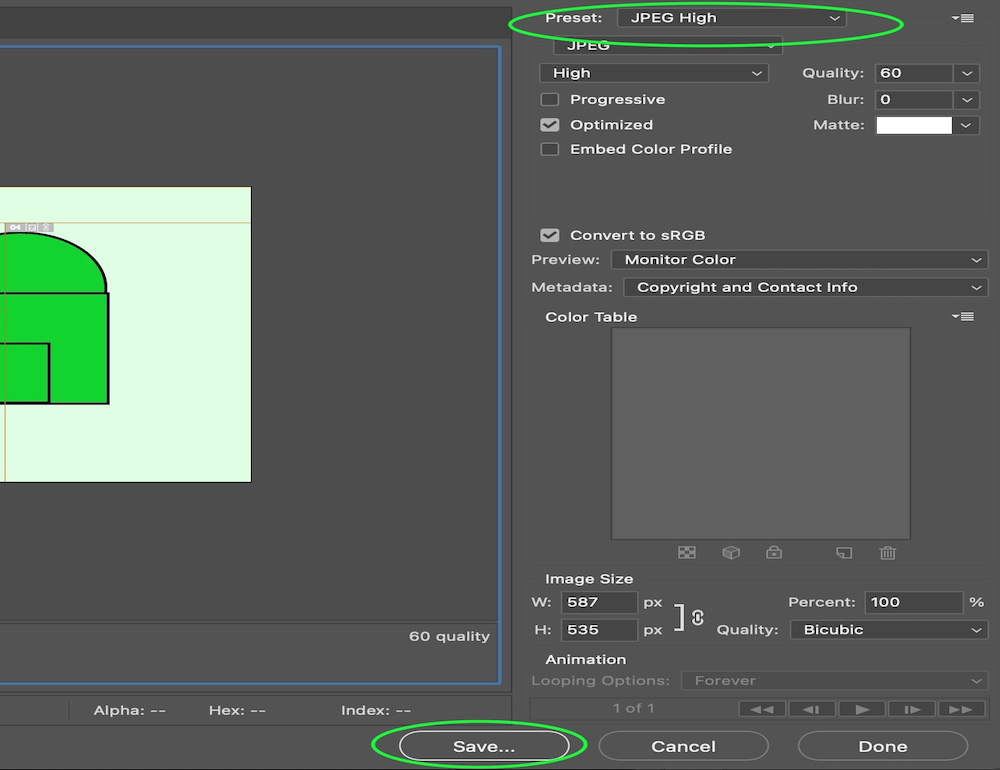Click the empty Color Table area
1000x770 pixels.
pyautogui.click(x=761, y=434)
